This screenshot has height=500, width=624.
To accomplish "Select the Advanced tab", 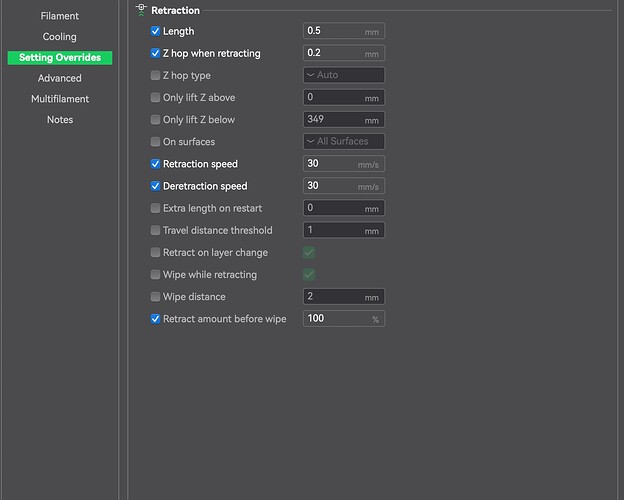I will point(60,78).
